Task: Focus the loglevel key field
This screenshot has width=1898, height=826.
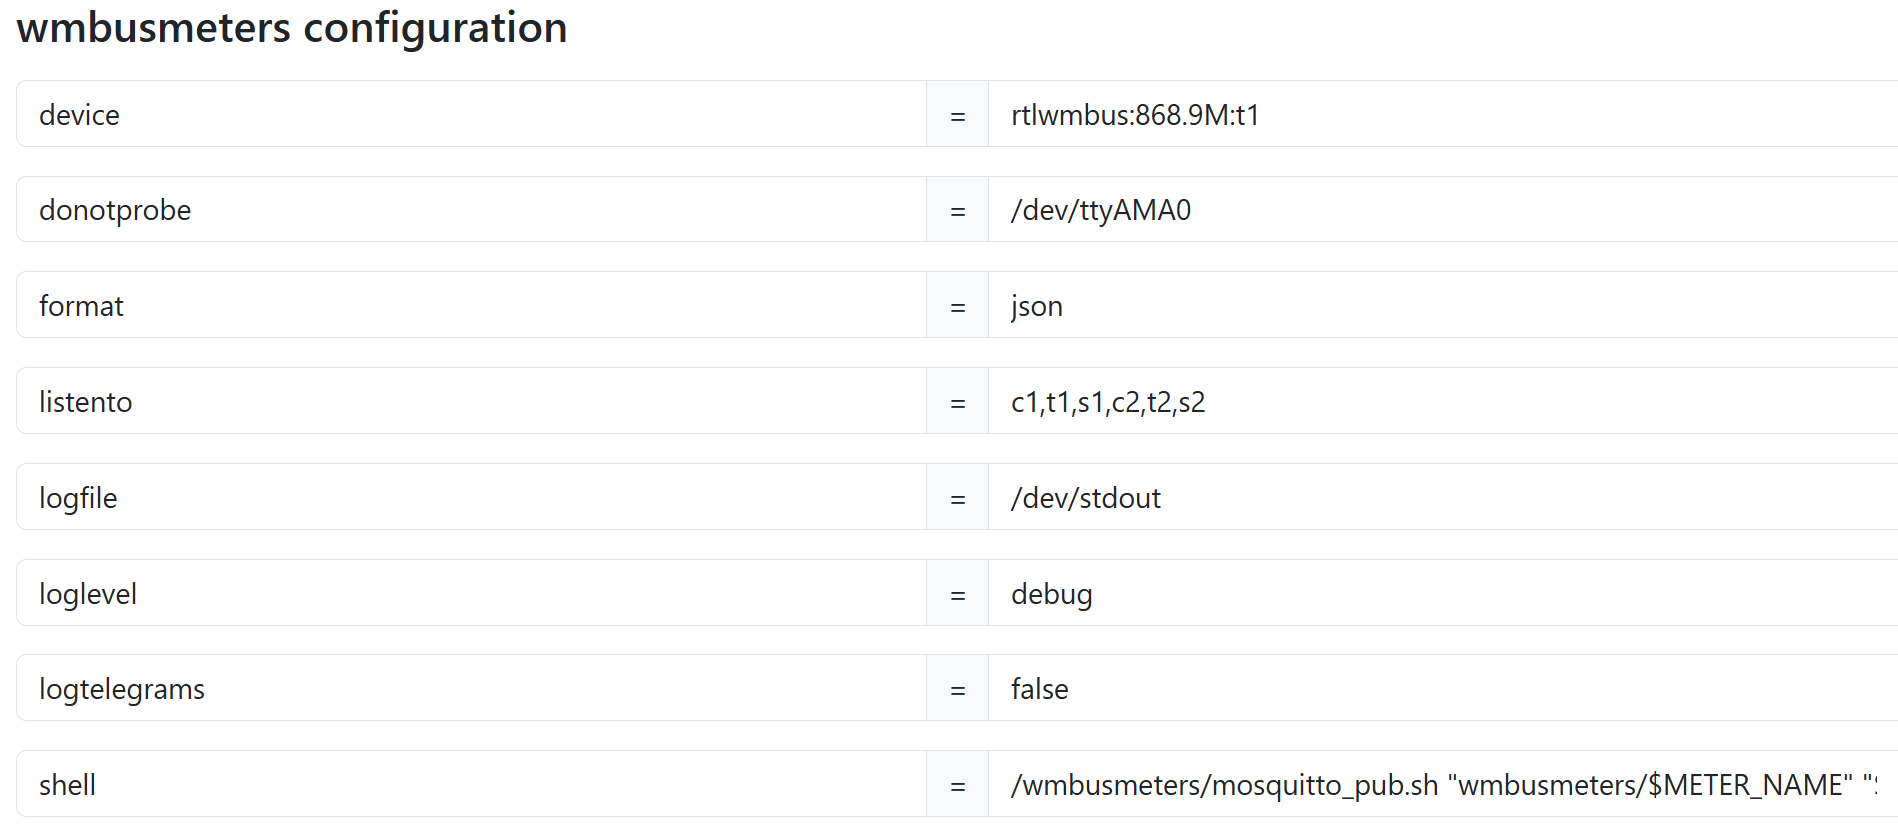Action: (471, 593)
